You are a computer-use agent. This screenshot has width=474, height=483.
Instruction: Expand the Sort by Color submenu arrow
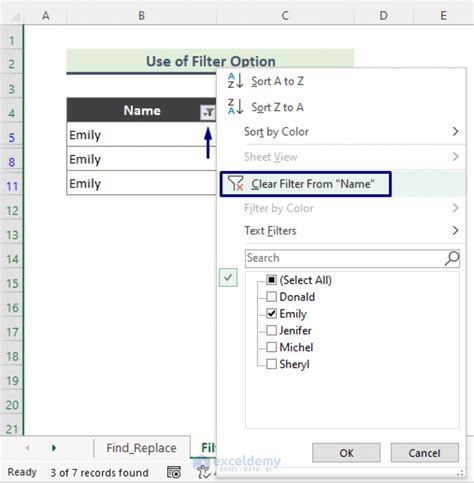pyautogui.click(x=455, y=132)
